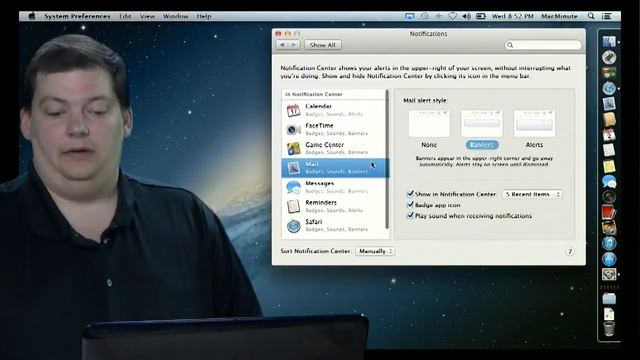Open the View menu
This screenshot has height=360, width=640.
pos(147,16)
